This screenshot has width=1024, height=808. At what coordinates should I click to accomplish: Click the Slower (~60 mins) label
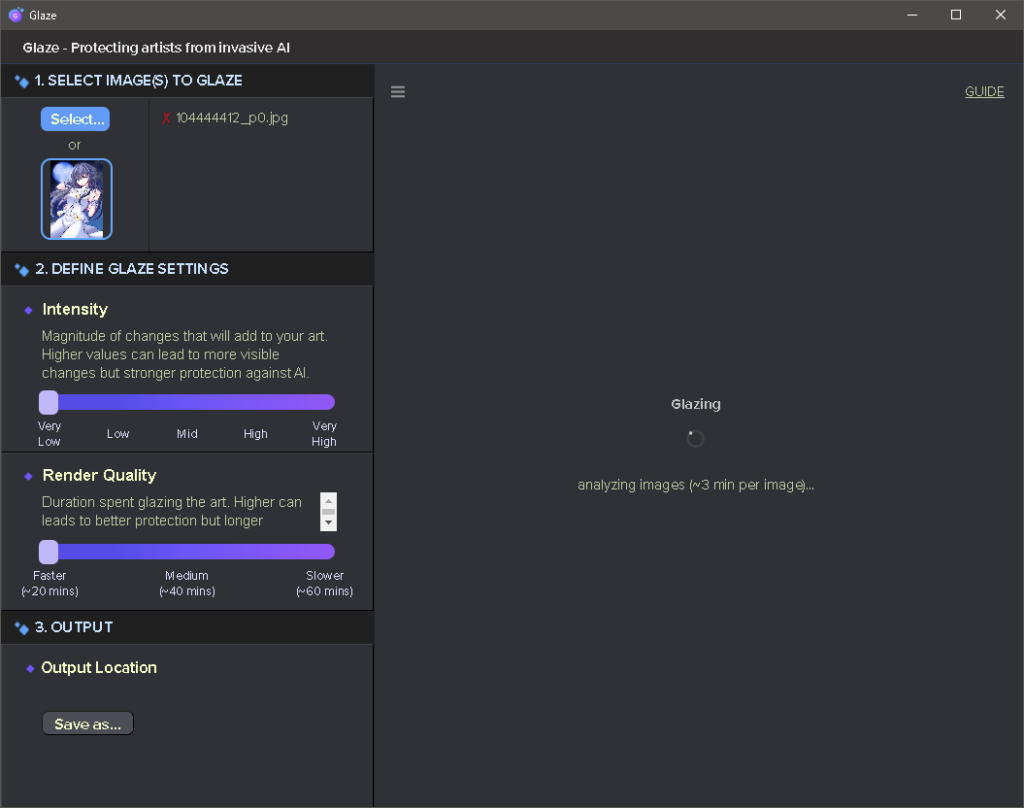point(325,583)
